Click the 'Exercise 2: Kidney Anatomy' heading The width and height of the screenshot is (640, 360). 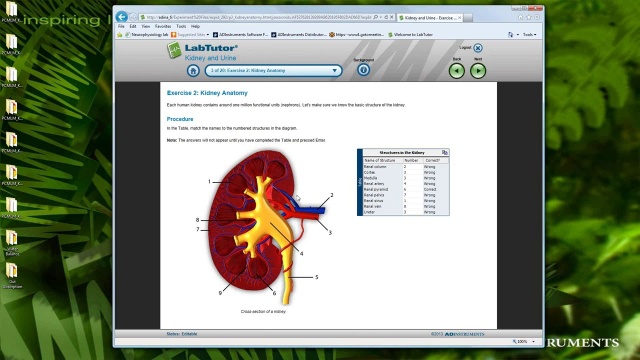207,93
